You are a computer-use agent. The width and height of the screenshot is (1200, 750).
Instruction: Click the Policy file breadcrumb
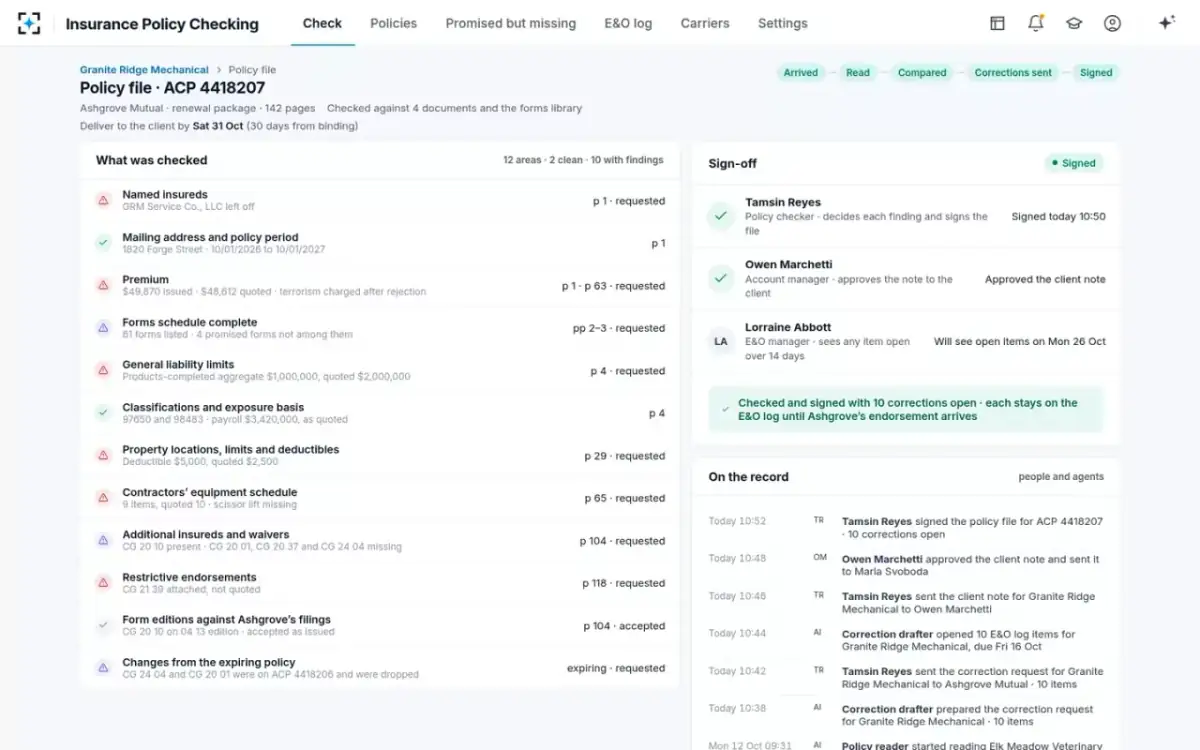pos(252,70)
